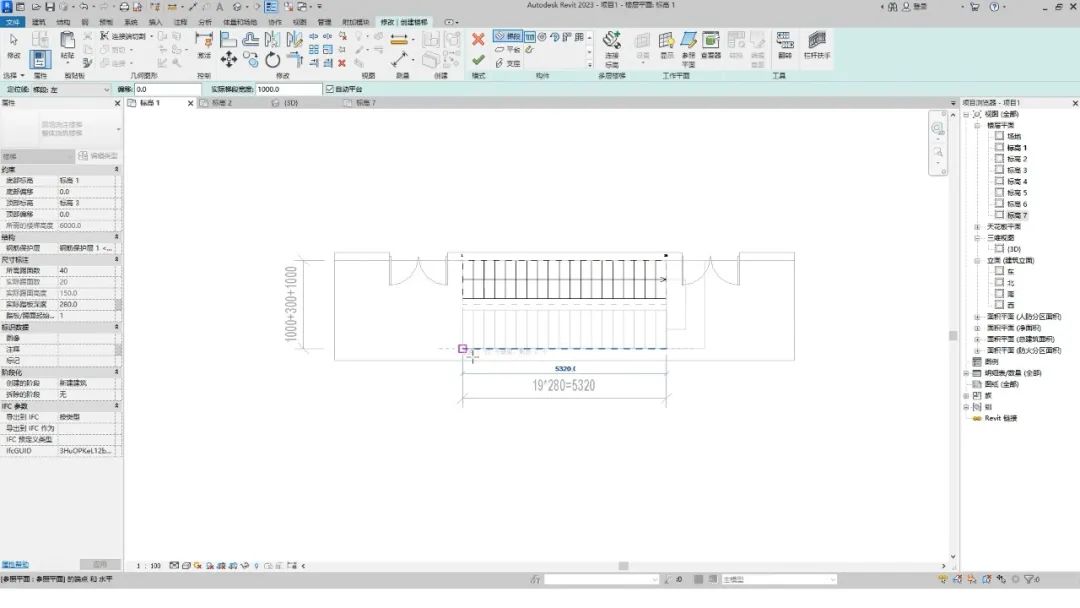Open 标高 3 in the project browser
1080x608 pixels.
(1017, 170)
